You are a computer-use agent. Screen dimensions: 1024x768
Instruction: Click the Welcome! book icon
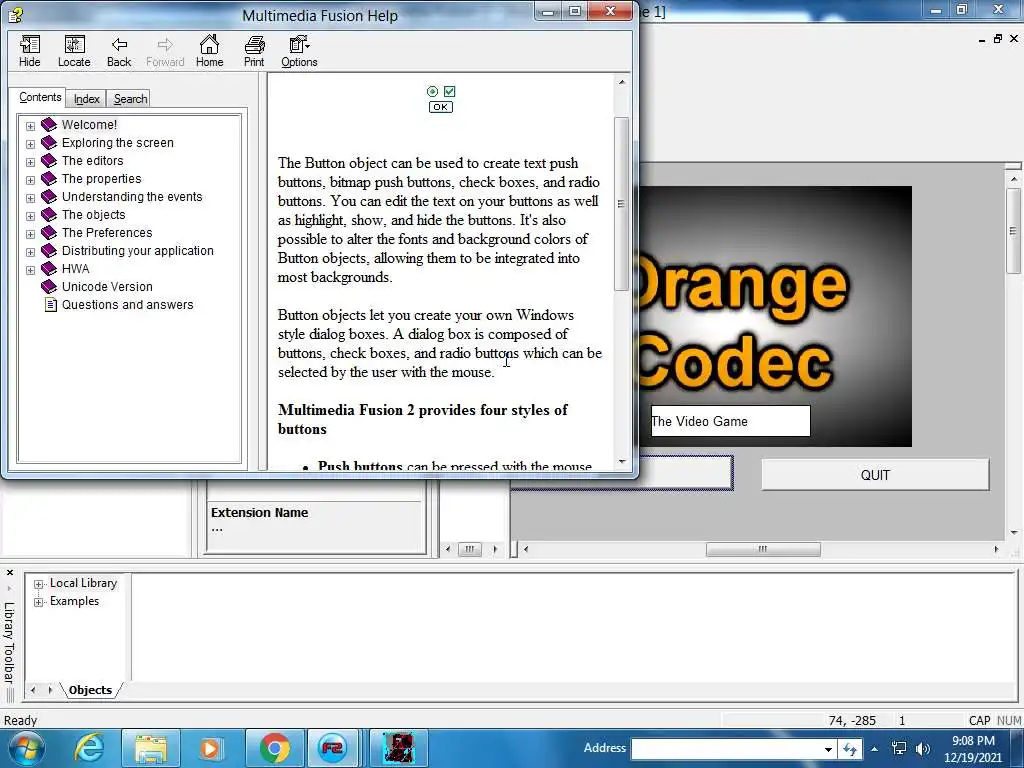coord(49,124)
